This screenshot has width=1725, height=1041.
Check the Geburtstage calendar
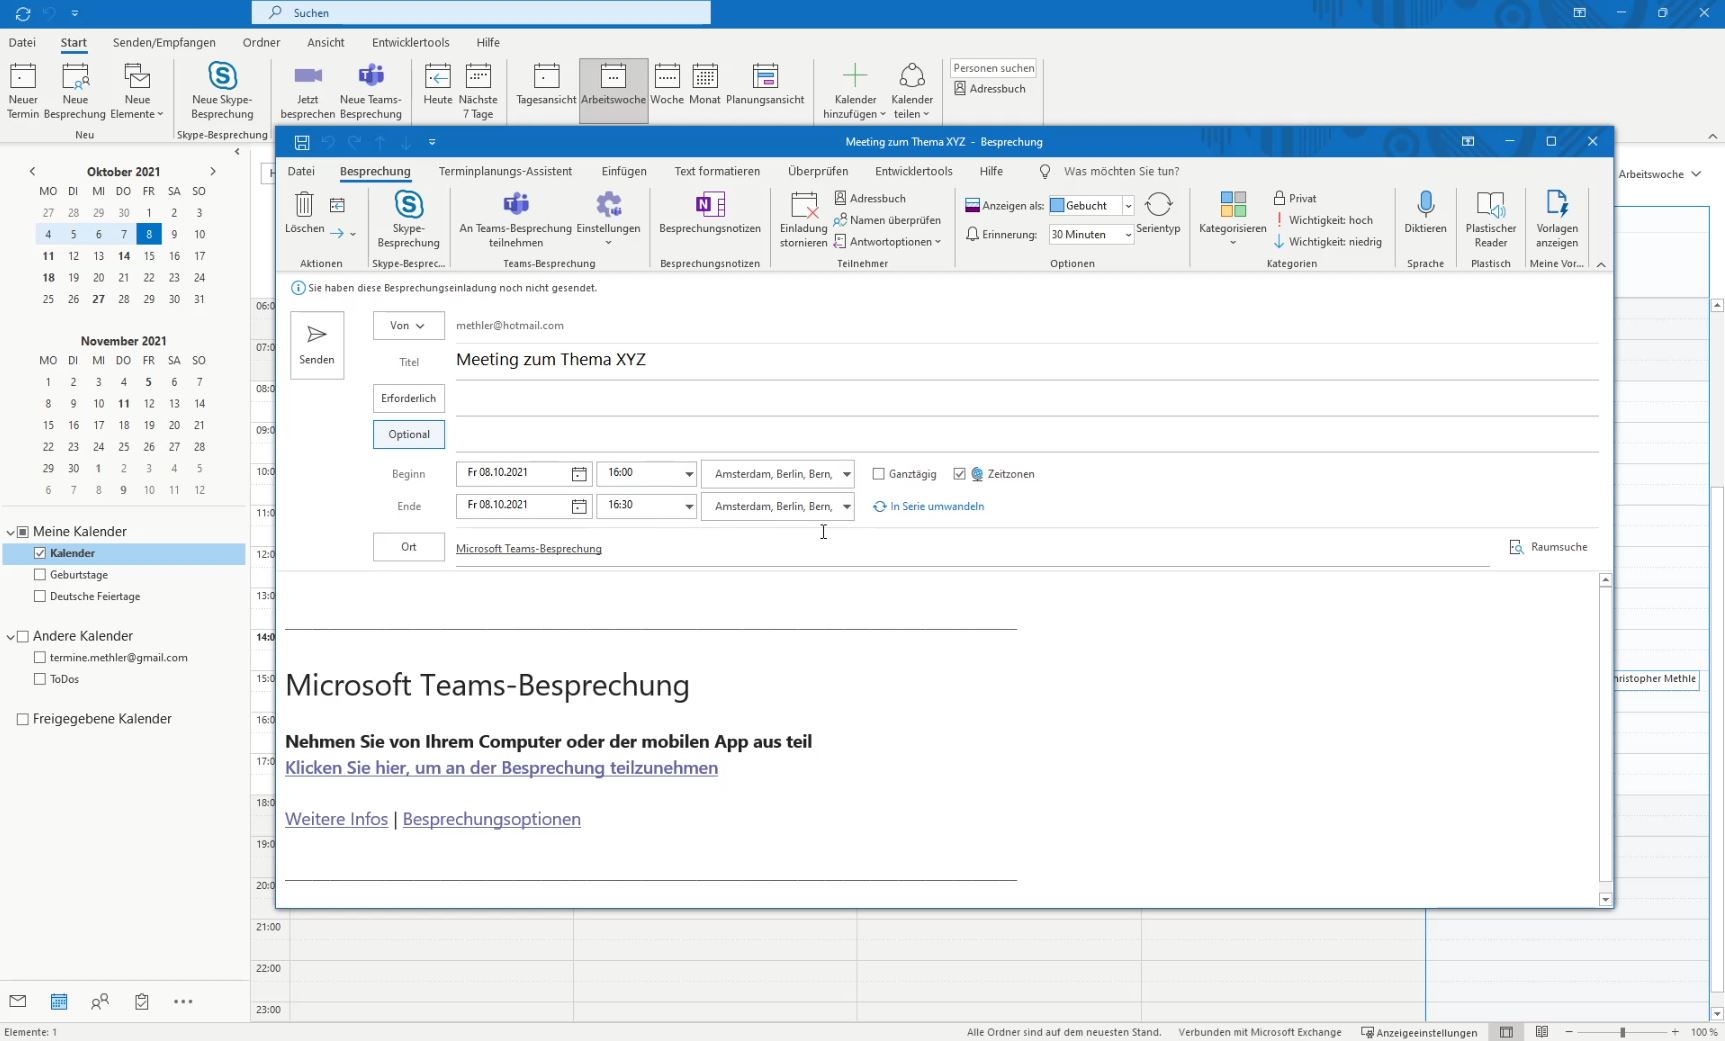pyautogui.click(x=40, y=575)
